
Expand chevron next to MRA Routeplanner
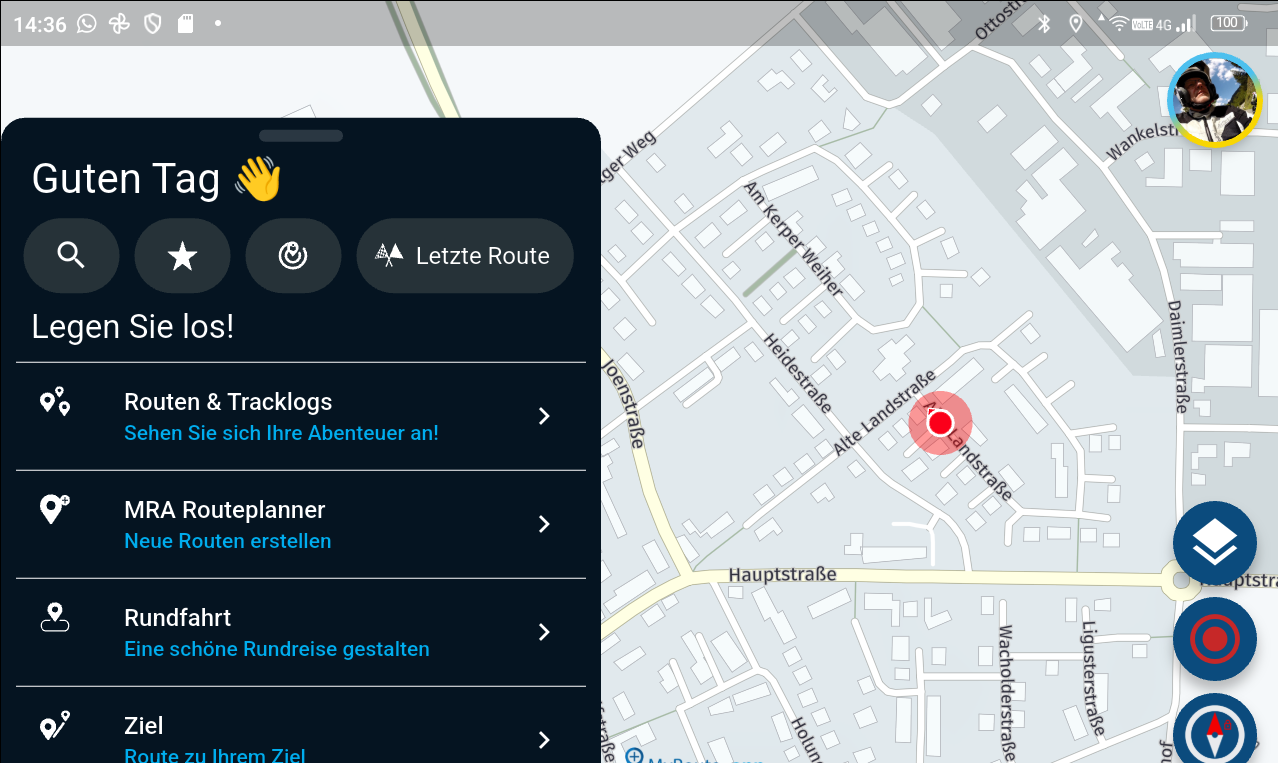pyautogui.click(x=544, y=524)
